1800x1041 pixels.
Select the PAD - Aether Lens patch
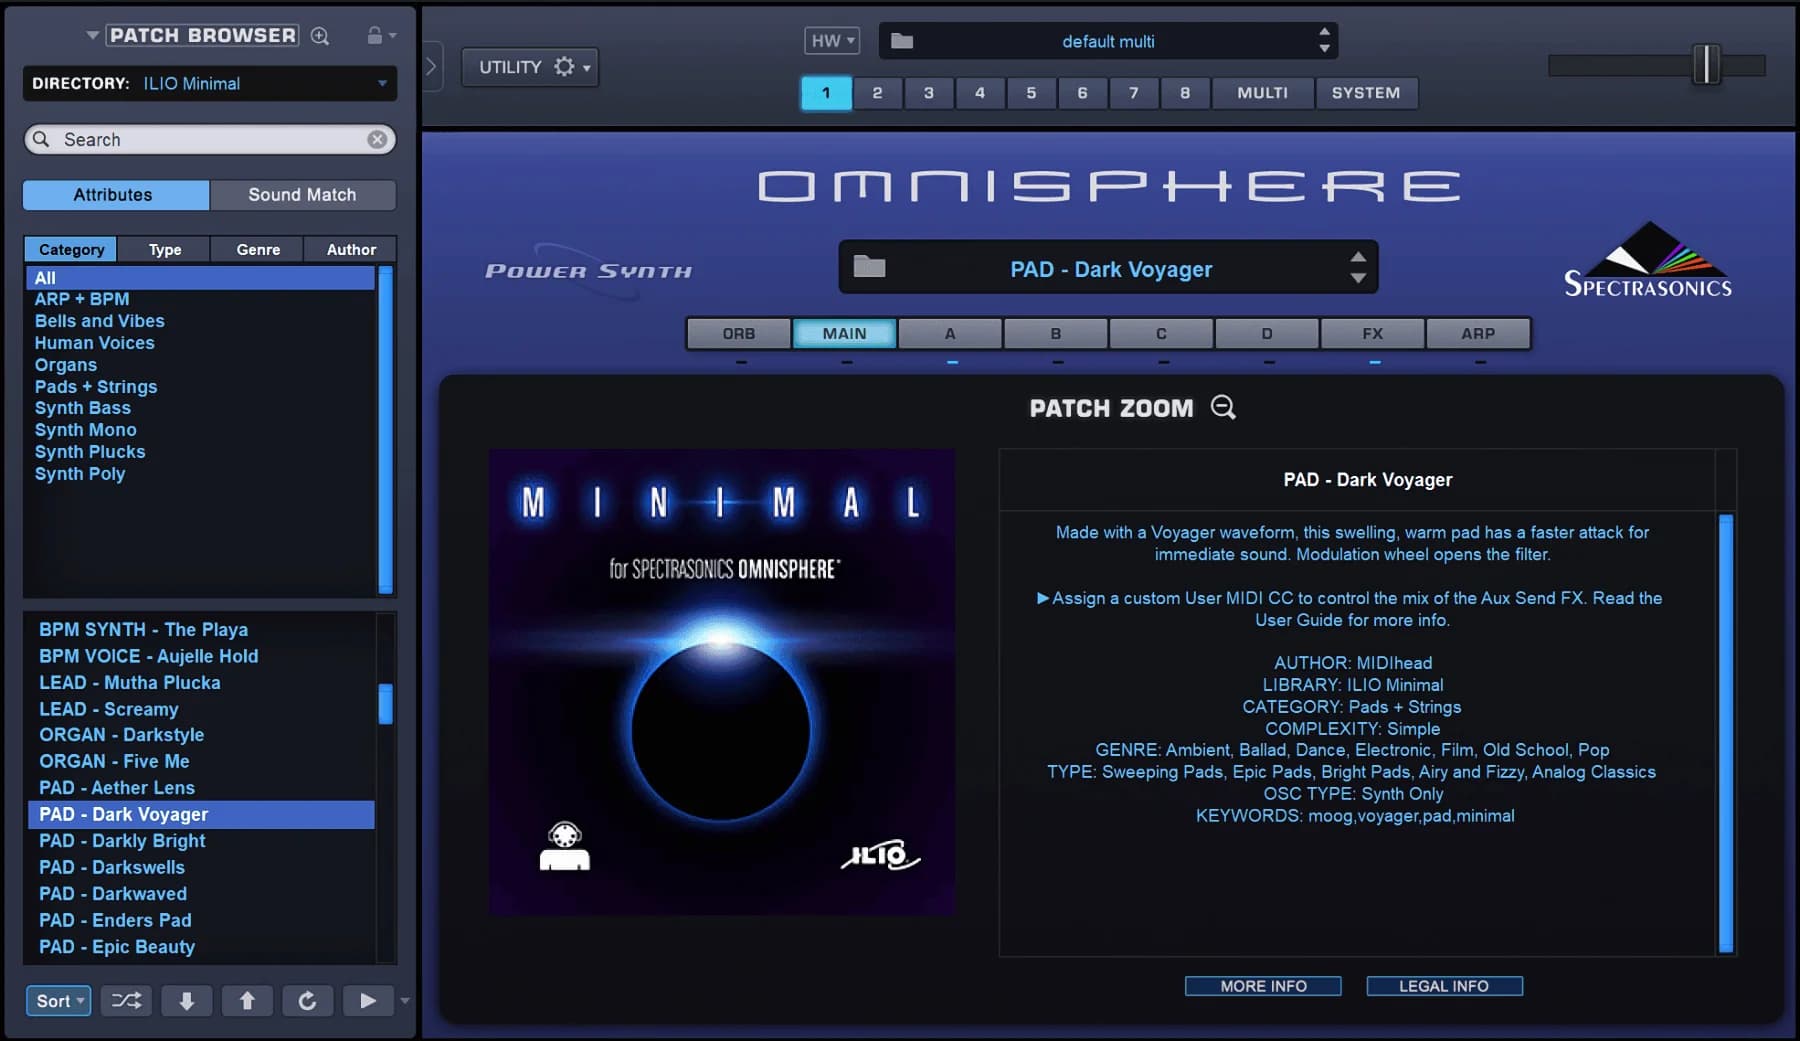[x=117, y=787]
